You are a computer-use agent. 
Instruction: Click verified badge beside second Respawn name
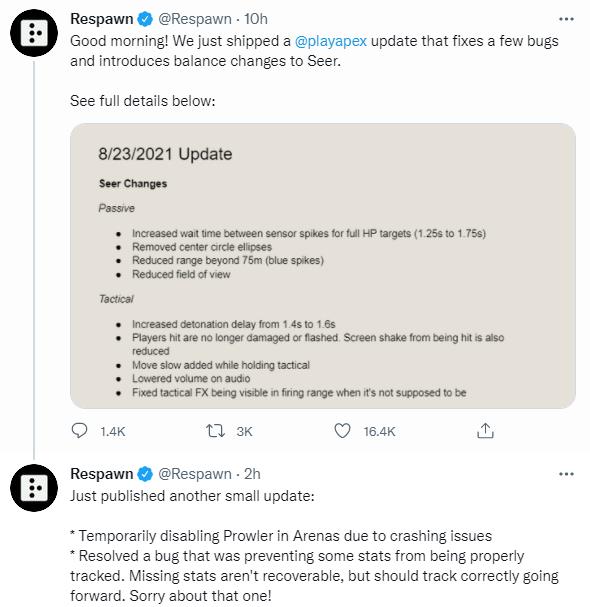[146, 474]
